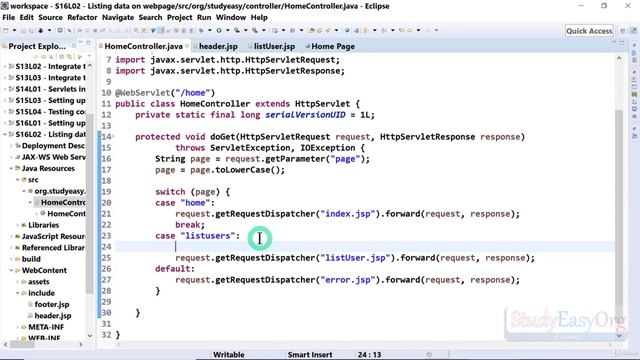Image resolution: width=640 pixels, height=360 pixels.
Task: Select JavaScript Resources tree item
Action: point(53,236)
